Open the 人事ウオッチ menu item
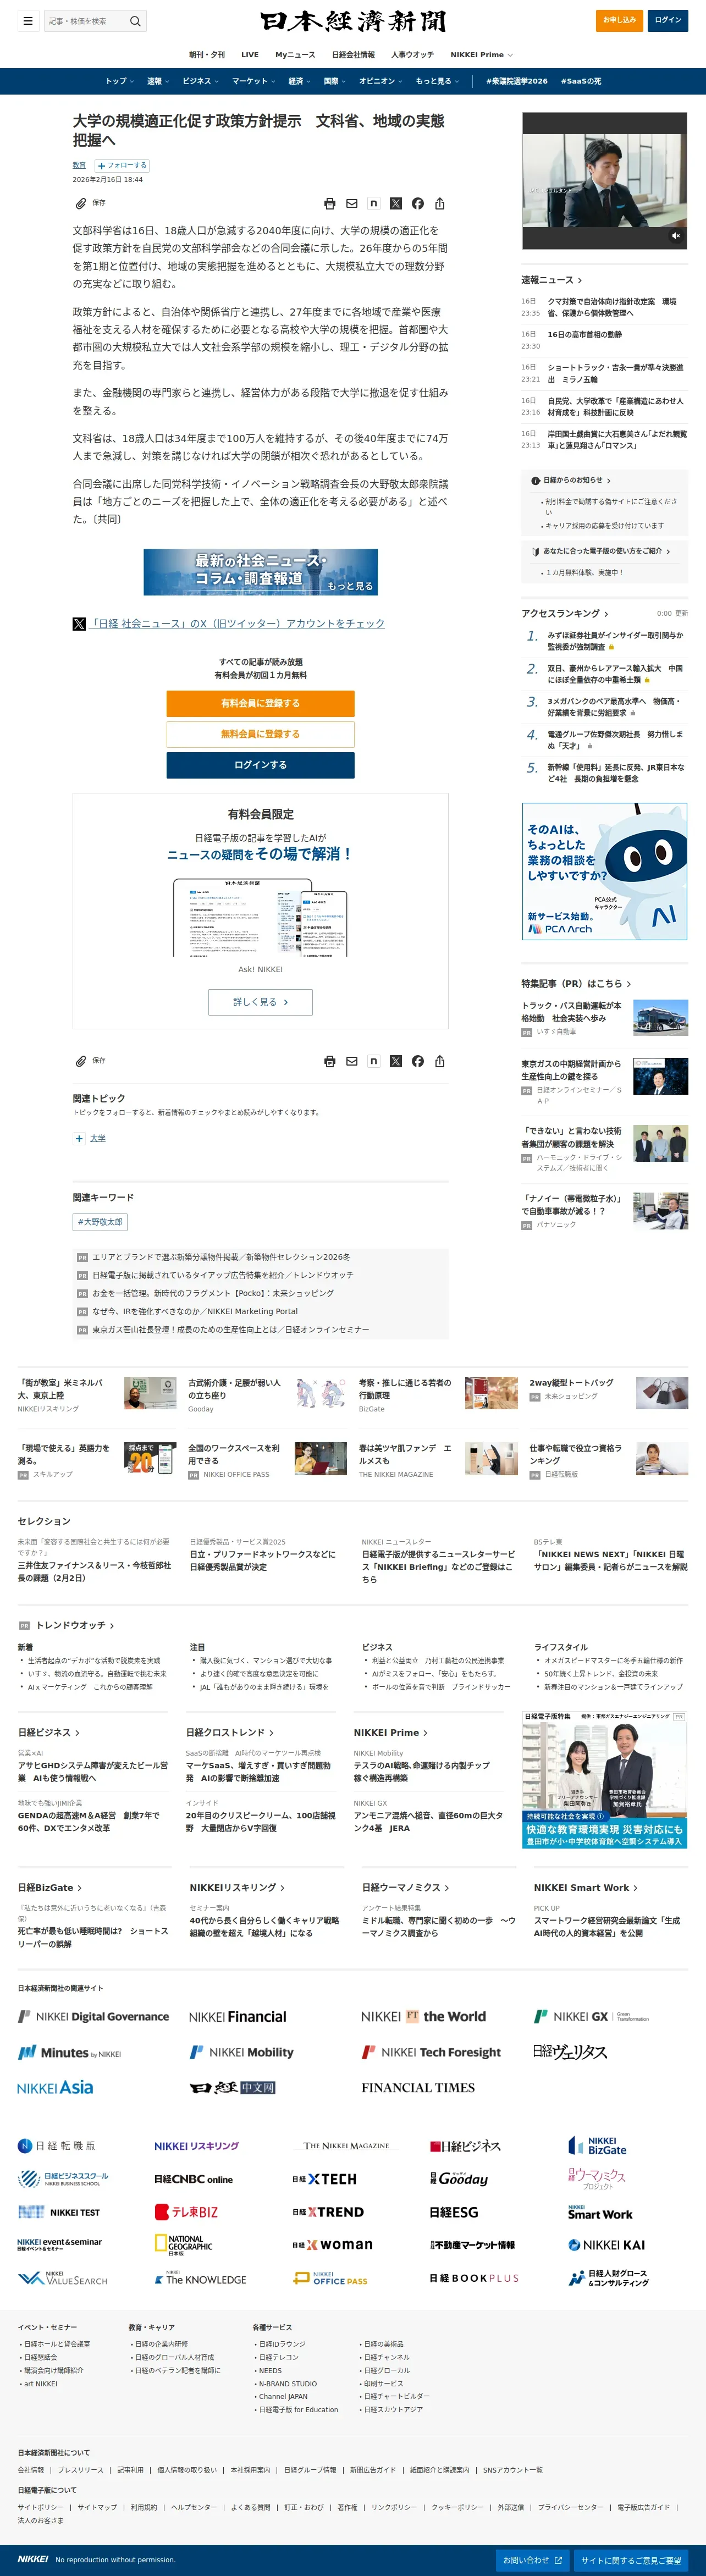The width and height of the screenshot is (706, 2576). click(413, 55)
